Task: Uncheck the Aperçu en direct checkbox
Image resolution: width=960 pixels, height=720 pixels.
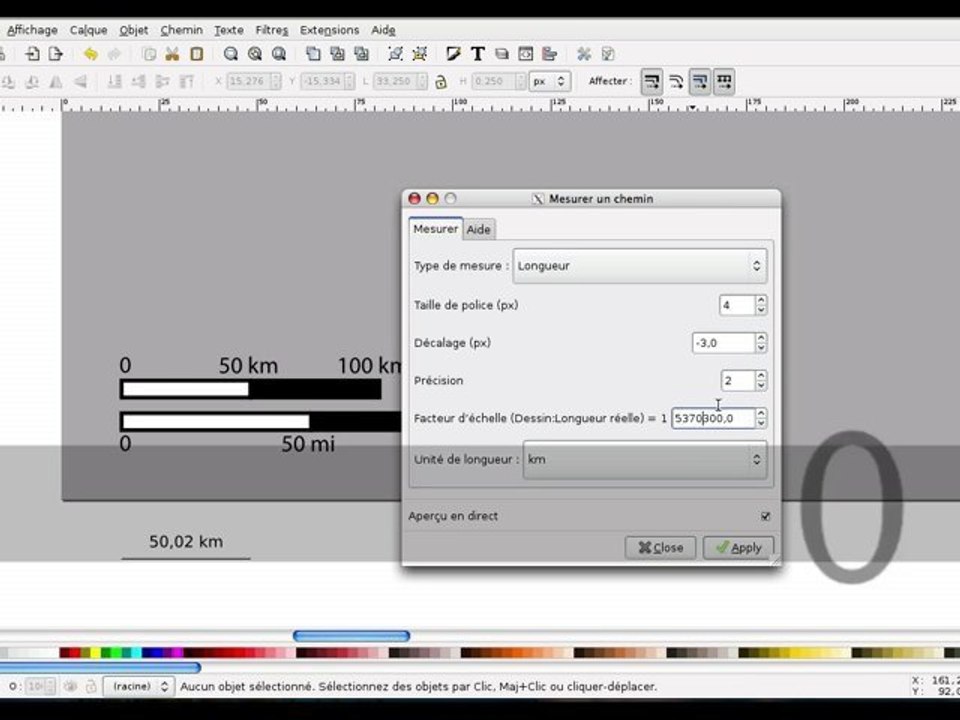Action: coord(765,516)
